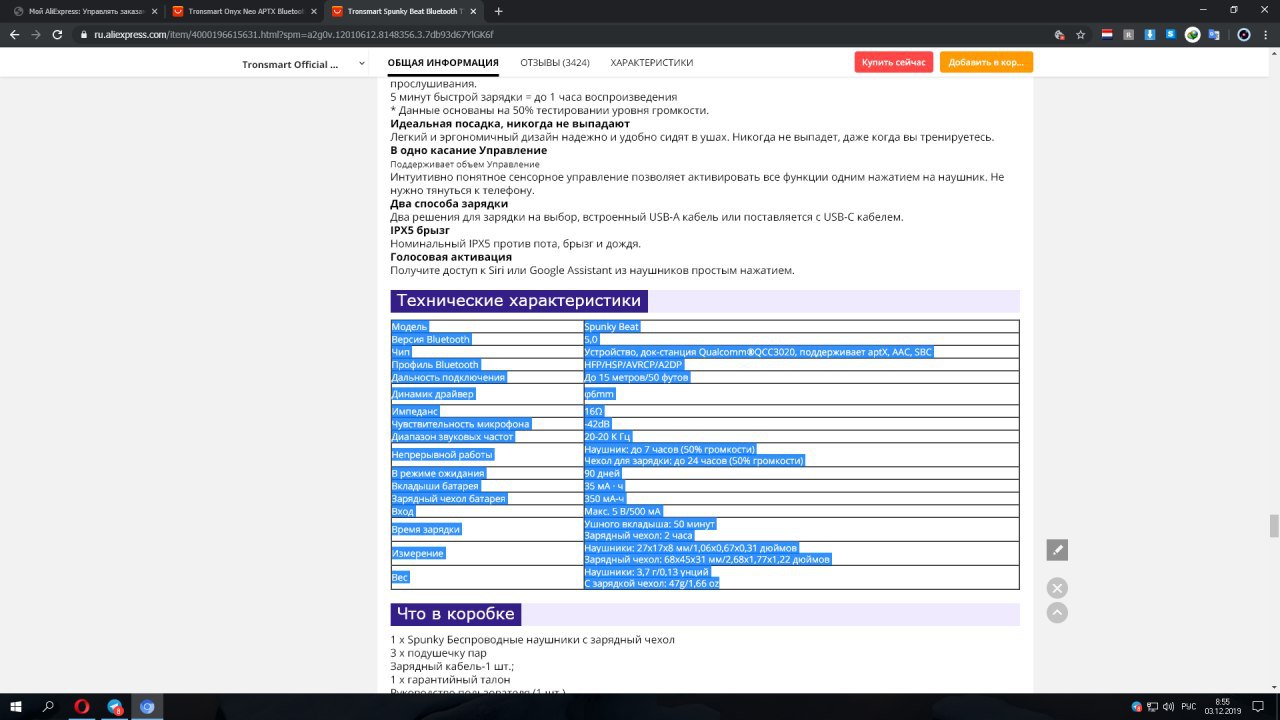The height and width of the screenshot is (720, 1280).
Task: Go back to the previous page
Action: pyautogui.click(x=14, y=34)
